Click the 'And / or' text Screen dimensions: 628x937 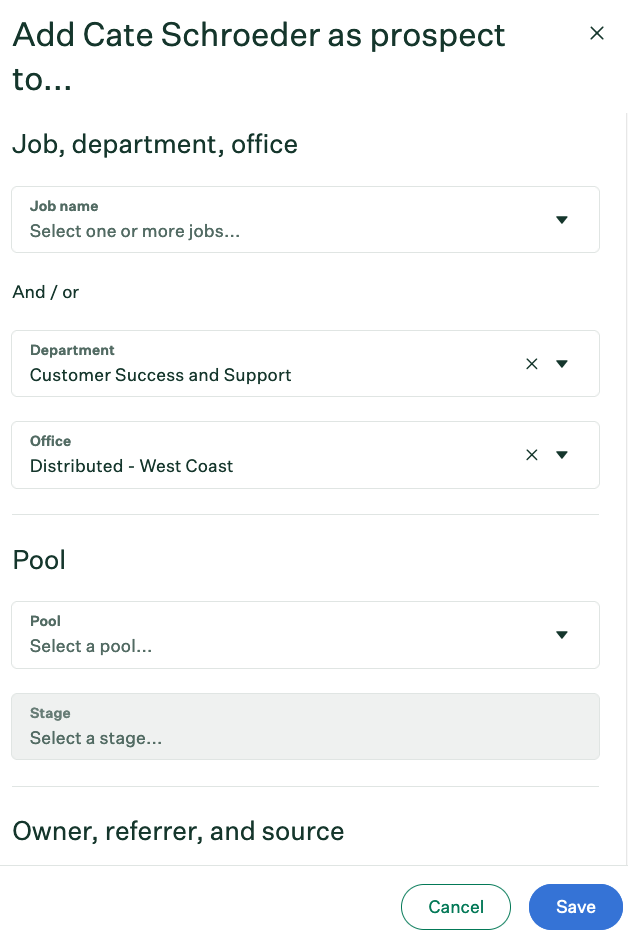[45, 292]
